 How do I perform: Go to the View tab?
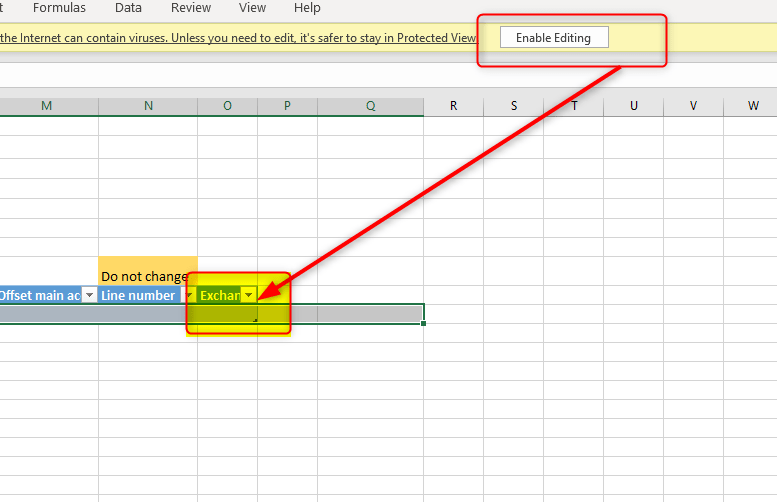click(x=252, y=8)
